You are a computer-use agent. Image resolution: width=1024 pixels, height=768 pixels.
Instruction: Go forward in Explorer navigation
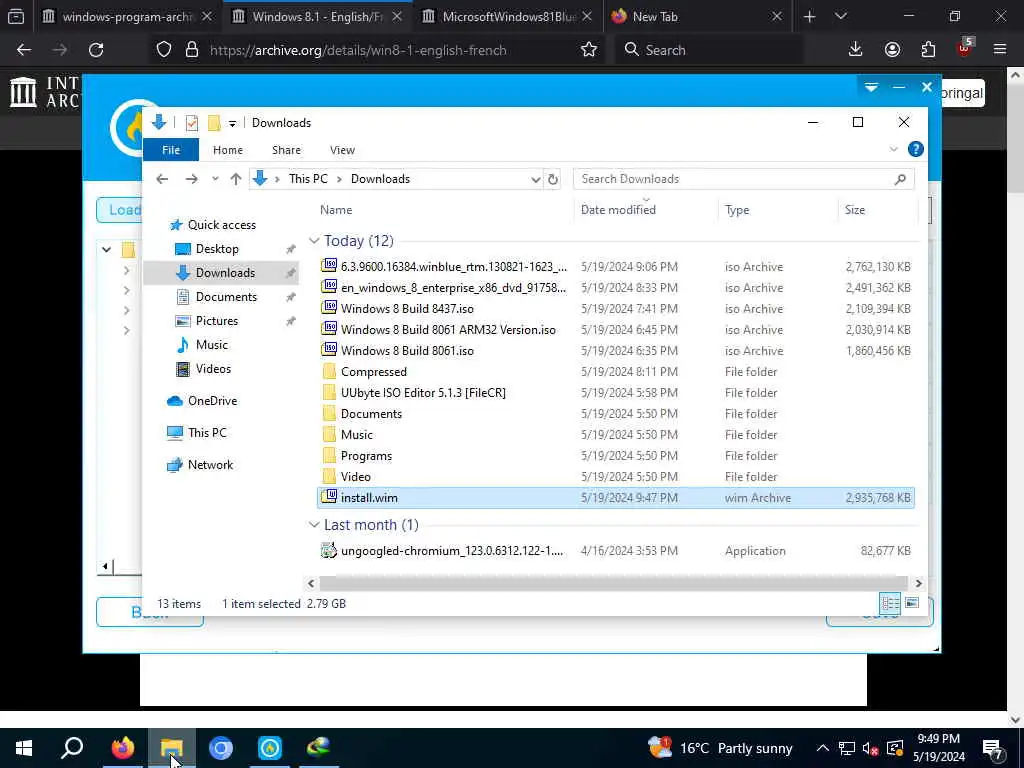tap(191, 179)
